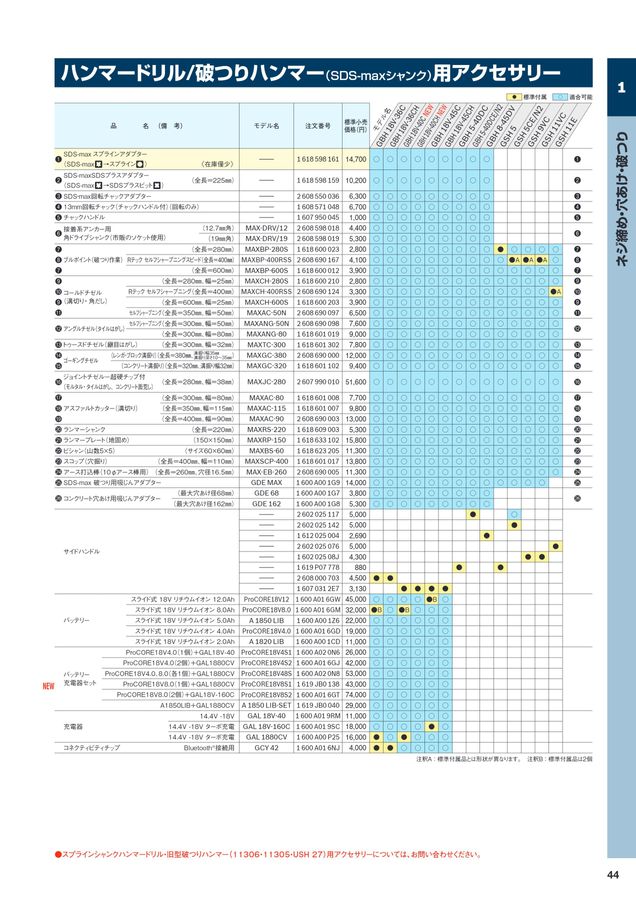636x900 pixels.
Task: Click the 注文番号 column header
Action: point(318,126)
